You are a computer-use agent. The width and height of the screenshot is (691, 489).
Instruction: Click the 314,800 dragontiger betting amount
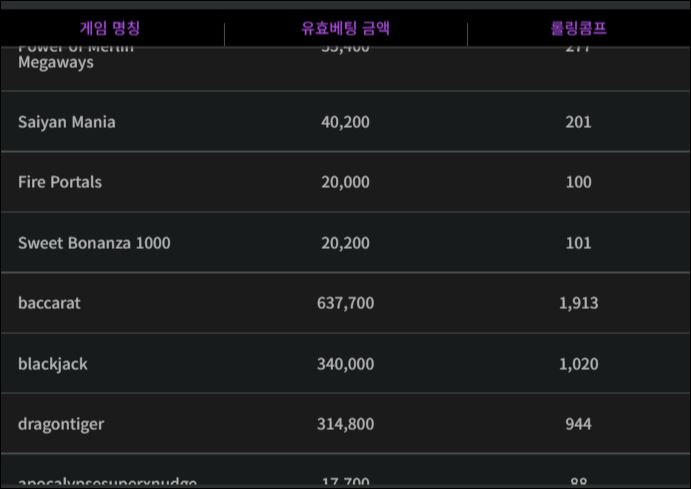click(346, 424)
